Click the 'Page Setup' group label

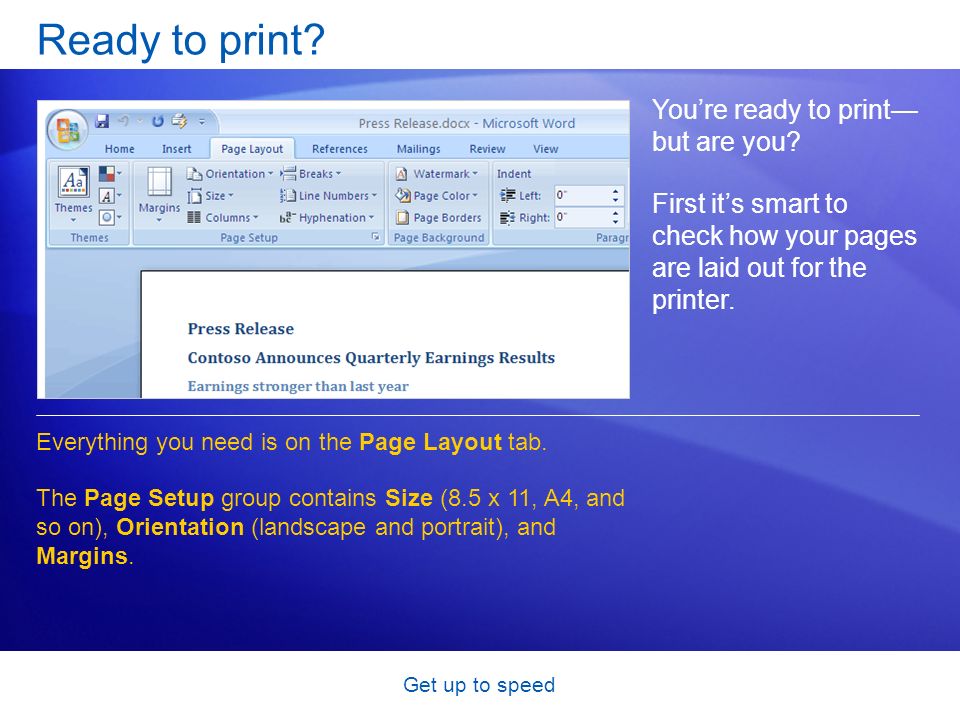(249, 238)
